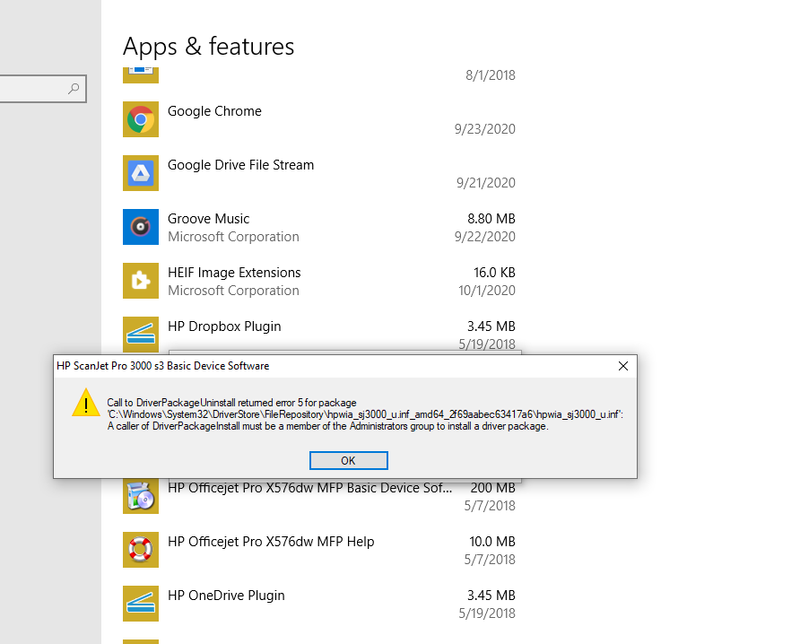Click the HEIF Image Extensions icon
800x644 pixels.
pos(140,281)
